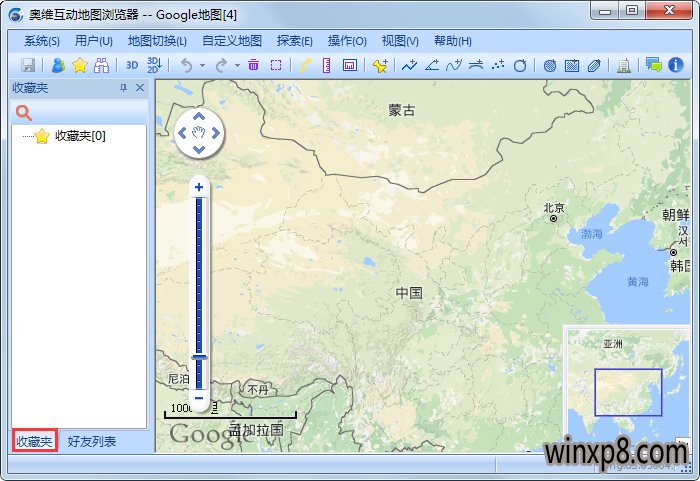Pan the map right with arrow
Viewport: 700px width, 481px height.
click(216, 133)
